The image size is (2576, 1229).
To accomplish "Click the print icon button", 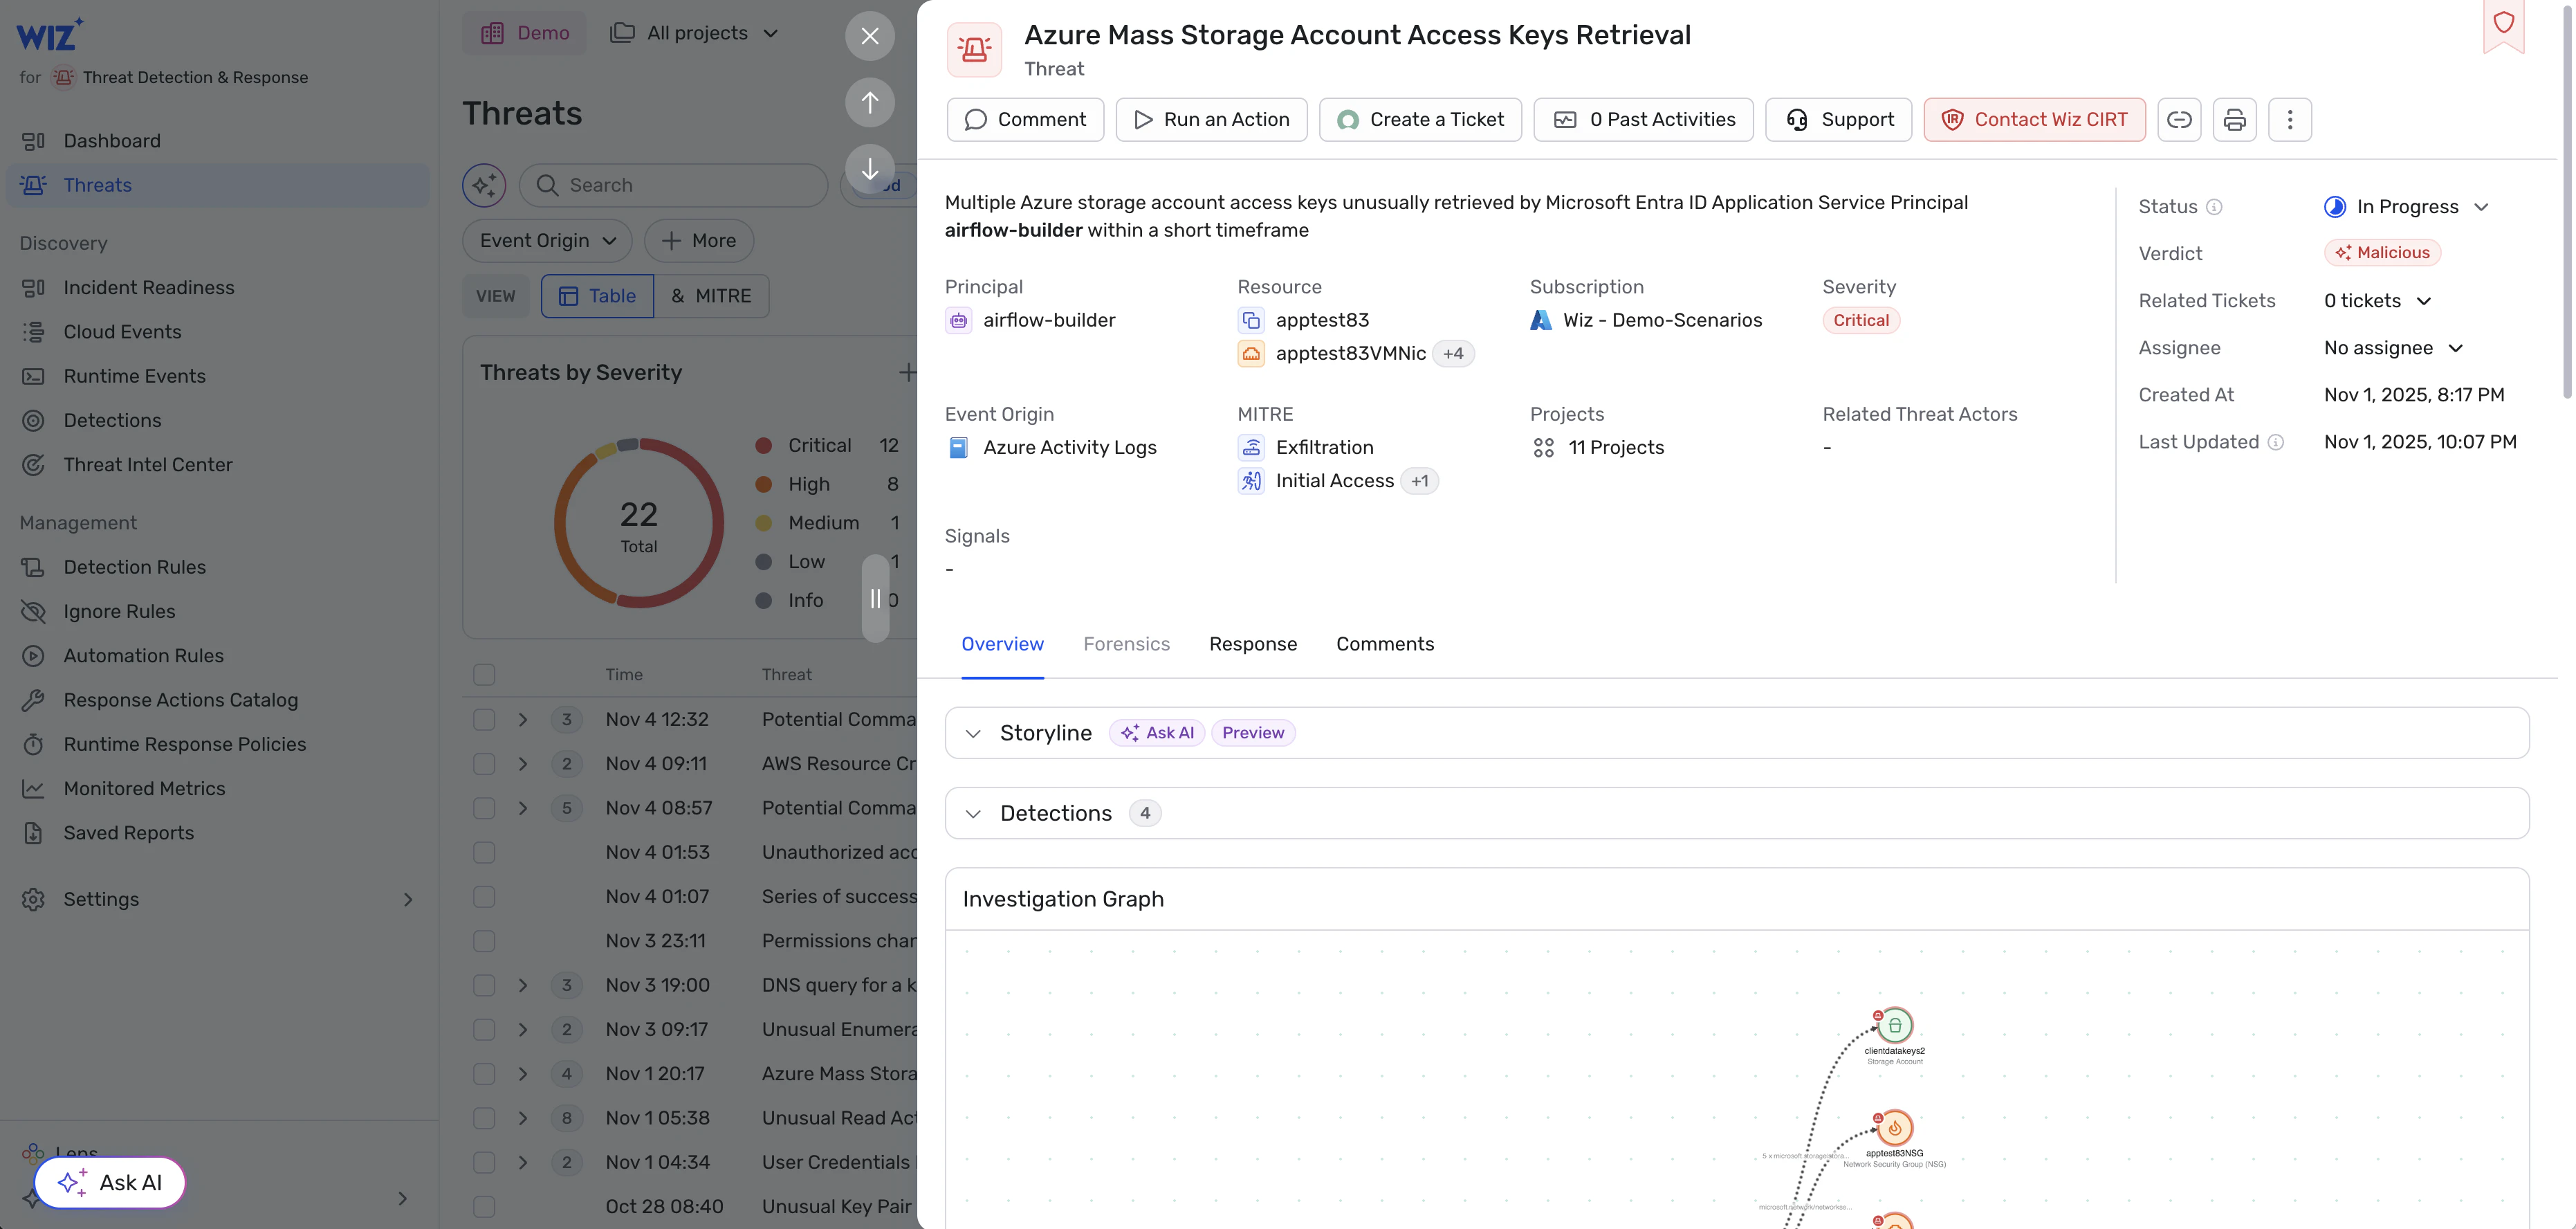I will click(x=2234, y=120).
